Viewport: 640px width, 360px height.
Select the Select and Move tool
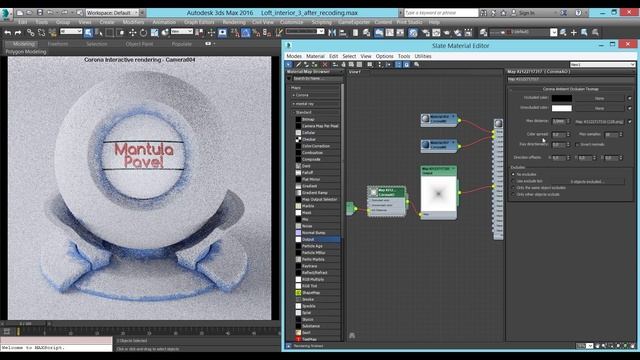pyautogui.click(x=132, y=32)
